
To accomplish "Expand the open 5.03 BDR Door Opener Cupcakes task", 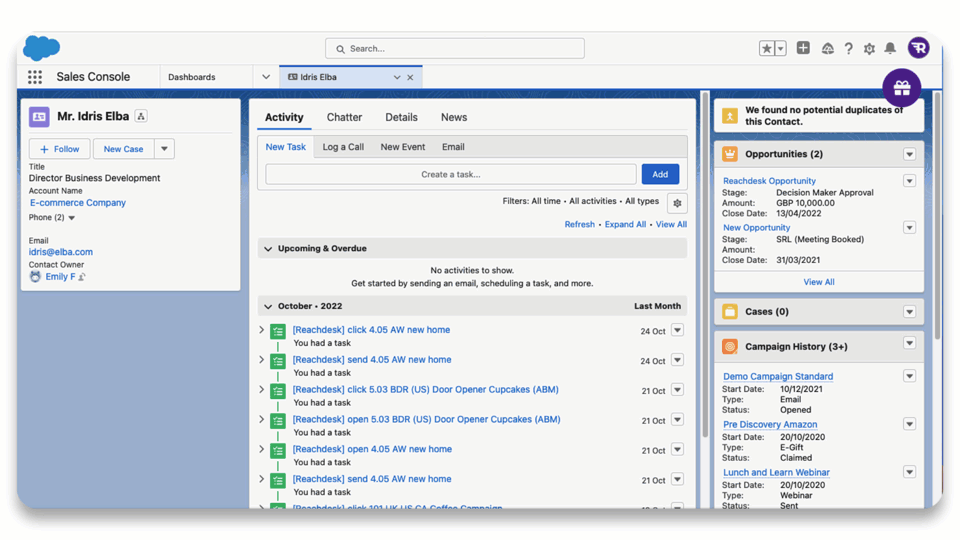I will (261, 419).
